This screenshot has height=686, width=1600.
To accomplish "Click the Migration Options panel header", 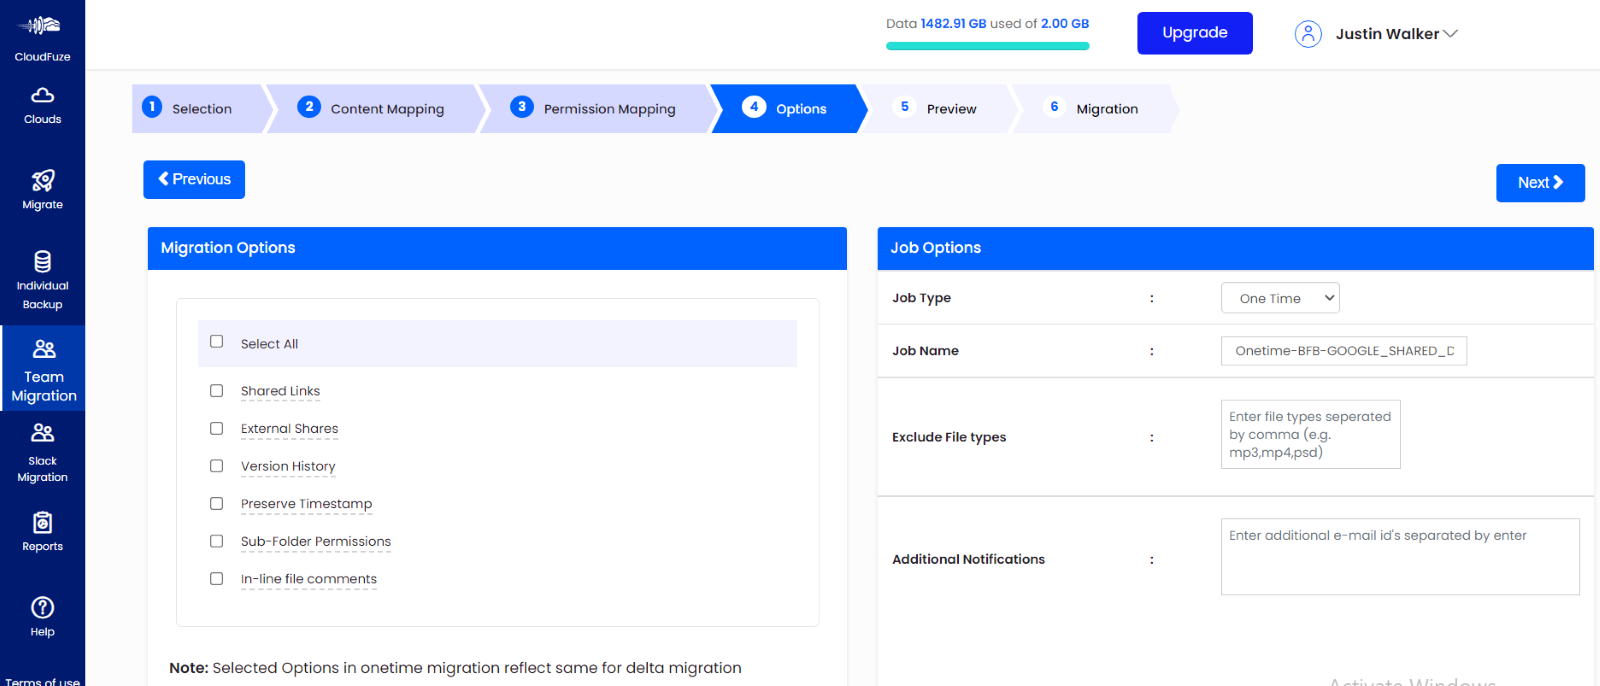I will [x=497, y=248].
